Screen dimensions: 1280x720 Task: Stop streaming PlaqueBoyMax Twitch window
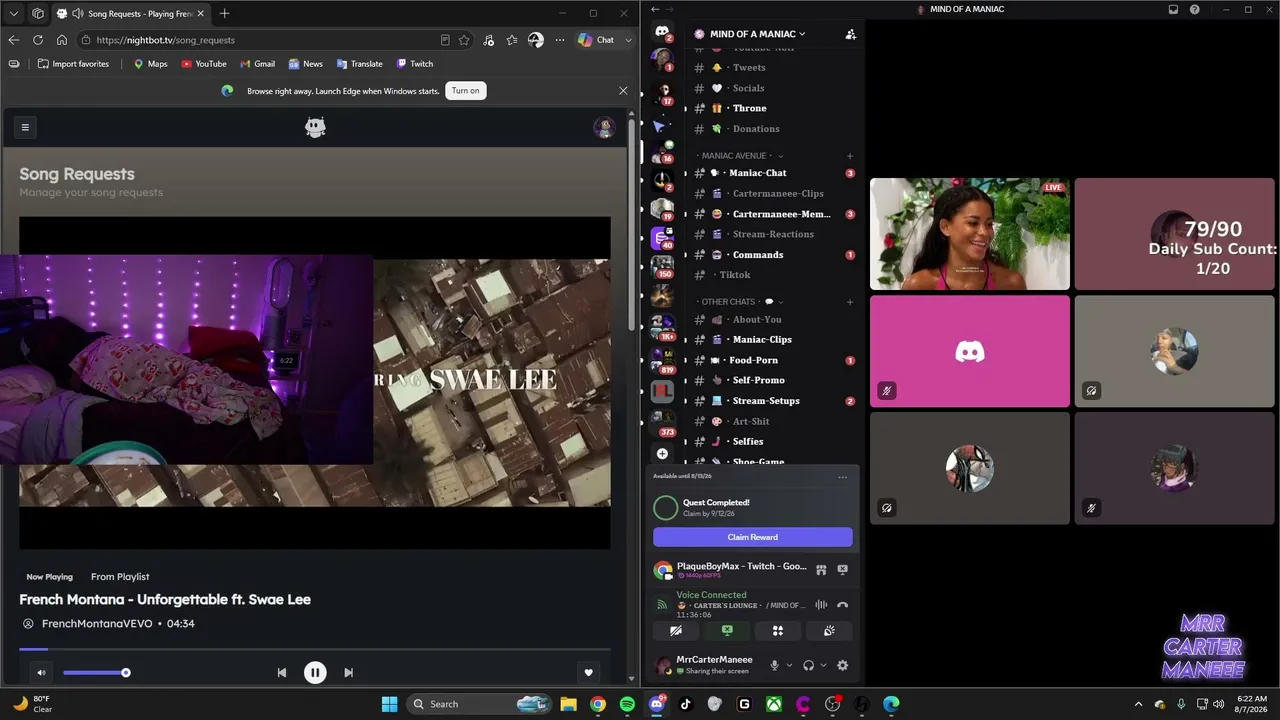coord(842,569)
